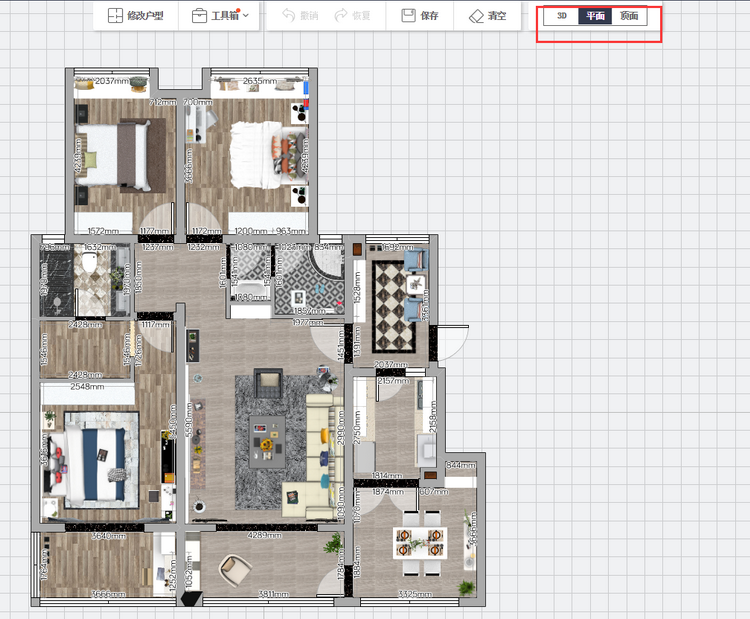Select the gray coffee table in living room

click(x=267, y=442)
